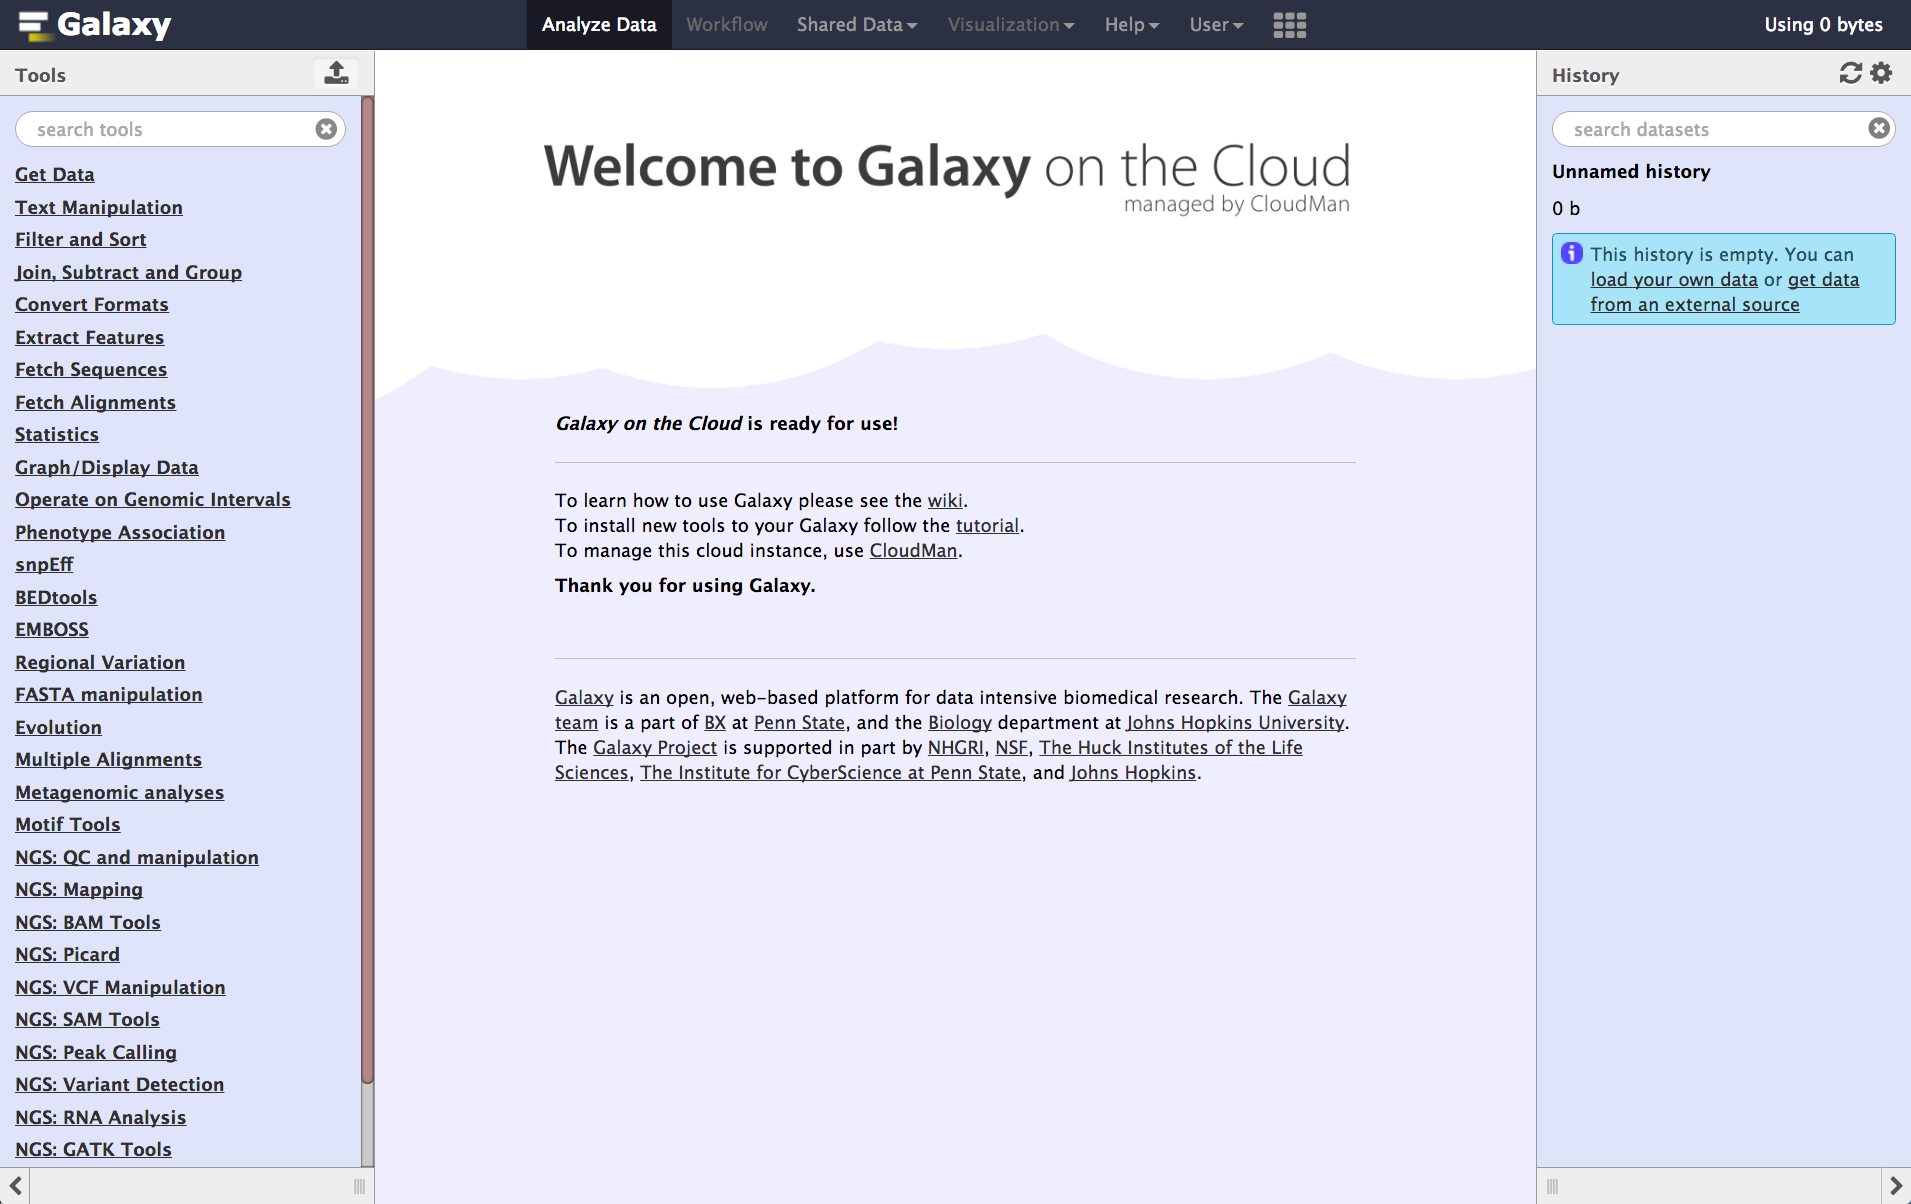Viewport: 1911px width, 1204px height.
Task: Clear the dataset search with X icon
Action: [x=1879, y=128]
